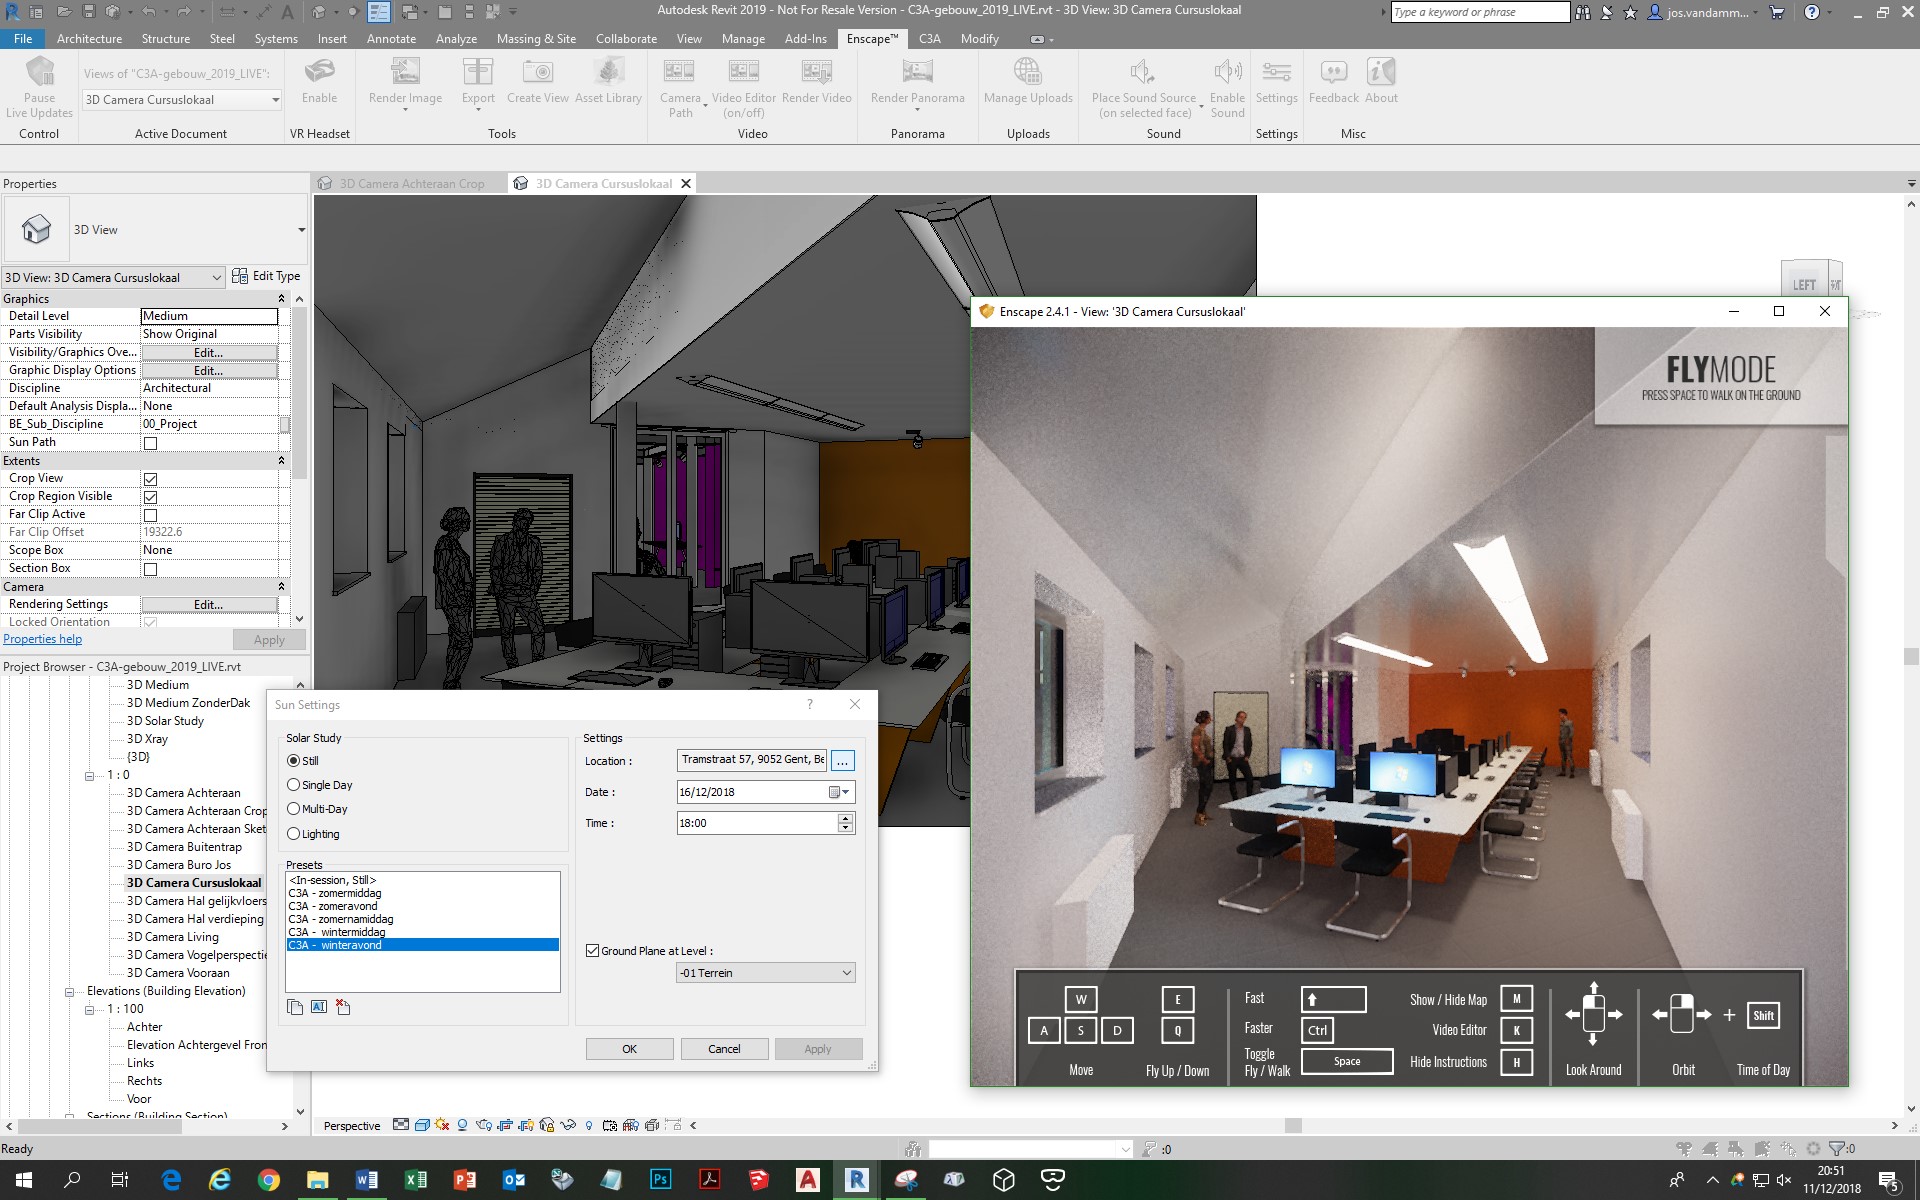The width and height of the screenshot is (1920, 1200).
Task: Click Save icon in quick access toolbar
Action: point(88,12)
